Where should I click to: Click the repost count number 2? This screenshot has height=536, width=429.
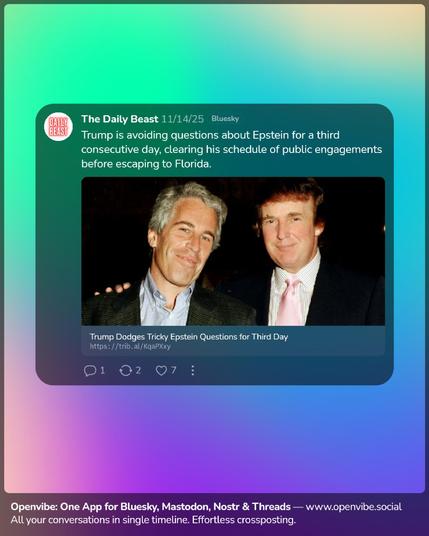pos(138,370)
